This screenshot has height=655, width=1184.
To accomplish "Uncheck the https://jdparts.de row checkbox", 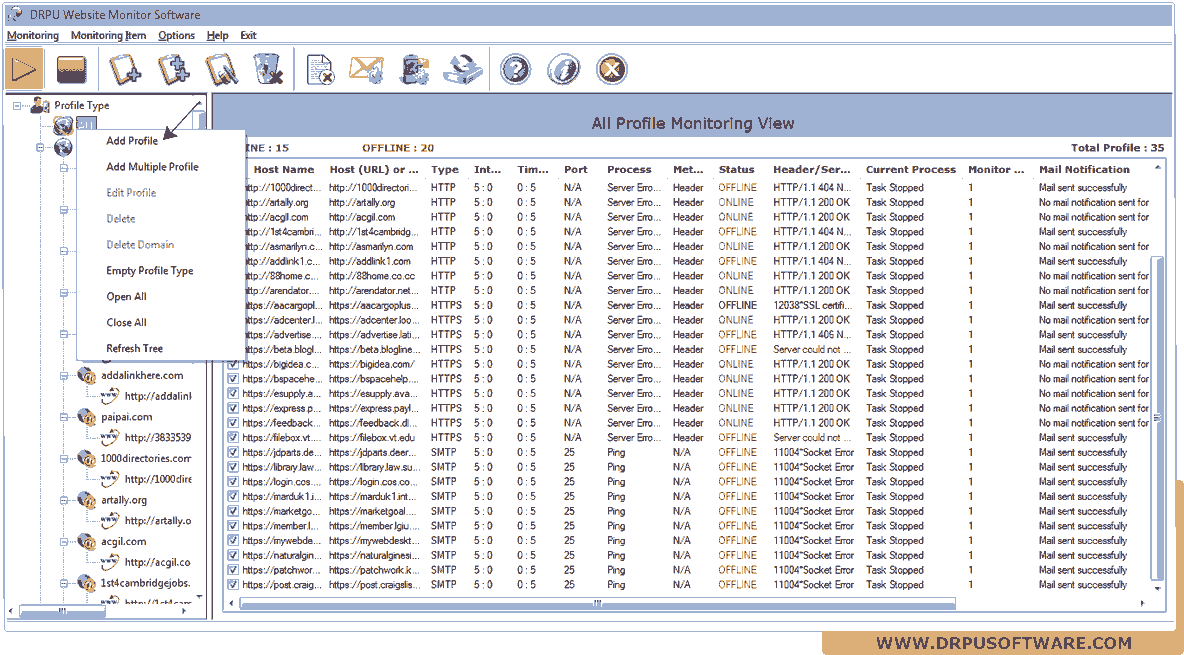I will pos(233,453).
